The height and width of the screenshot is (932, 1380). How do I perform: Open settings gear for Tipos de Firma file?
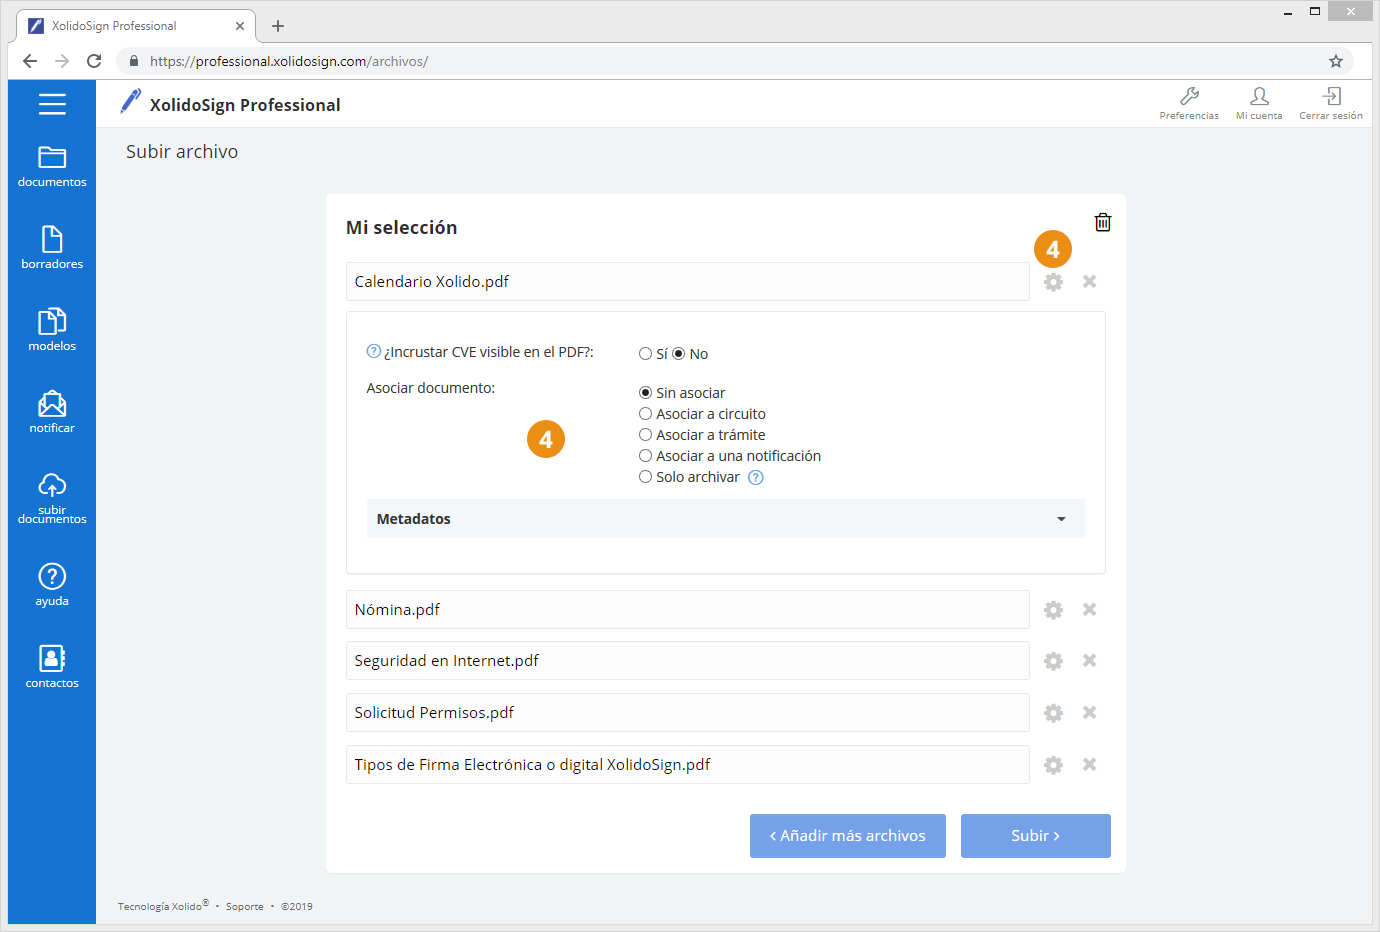pos(1053,765)
